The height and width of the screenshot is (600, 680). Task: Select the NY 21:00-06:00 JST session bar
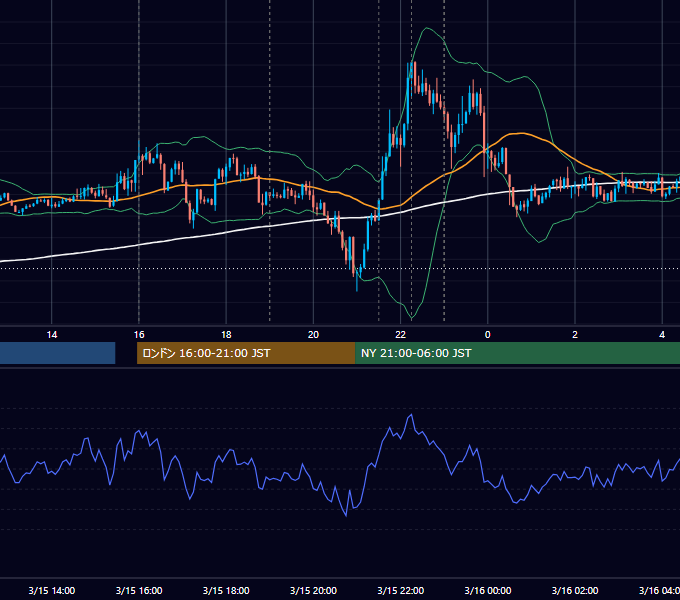pos(517,353)
